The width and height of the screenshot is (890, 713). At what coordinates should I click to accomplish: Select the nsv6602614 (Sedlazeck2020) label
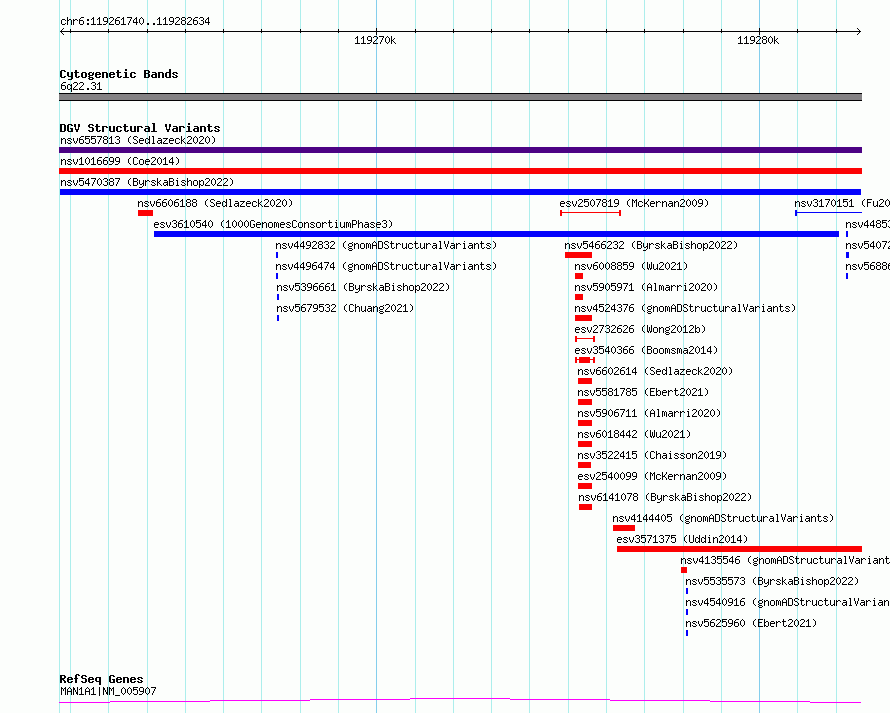[655, 371]
